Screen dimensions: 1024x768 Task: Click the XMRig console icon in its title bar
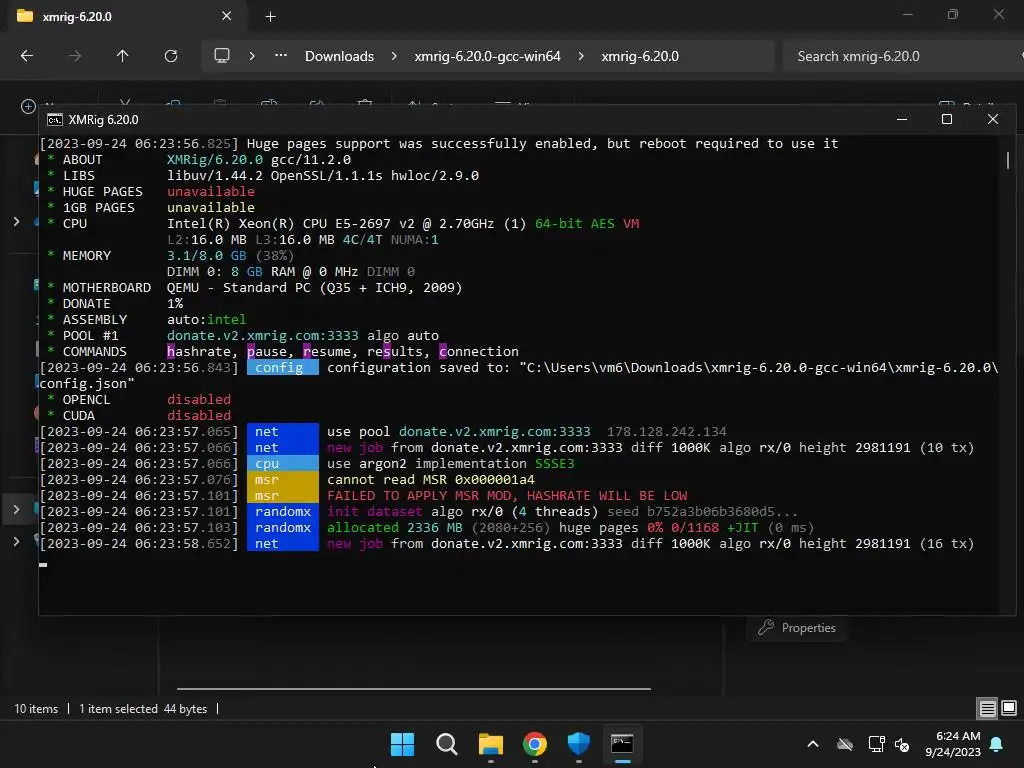pyautogui.click(x=55, y=120)
